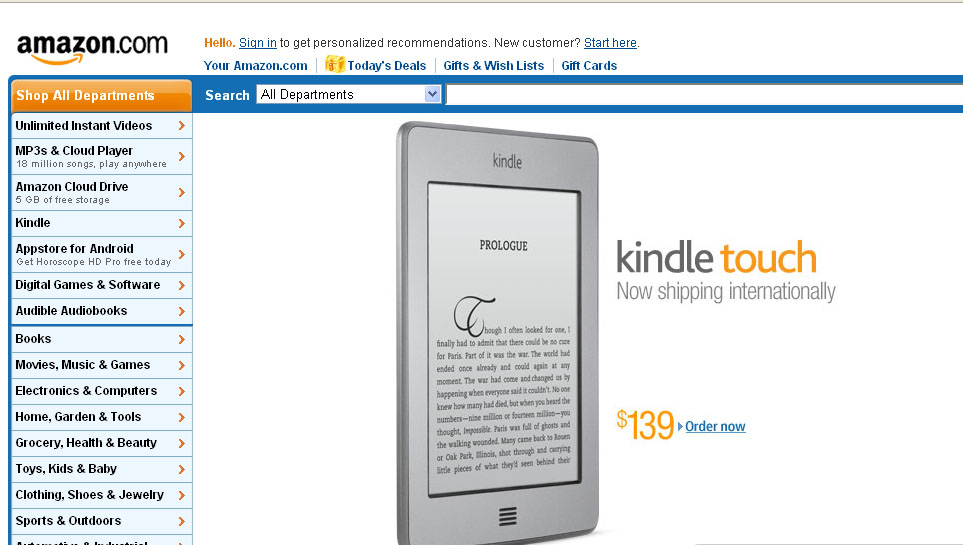Viewport: 963px width, 545px height.
Task: Click the arrow beside Unlimited Instant Videos
Action: [x=181, y=125]
